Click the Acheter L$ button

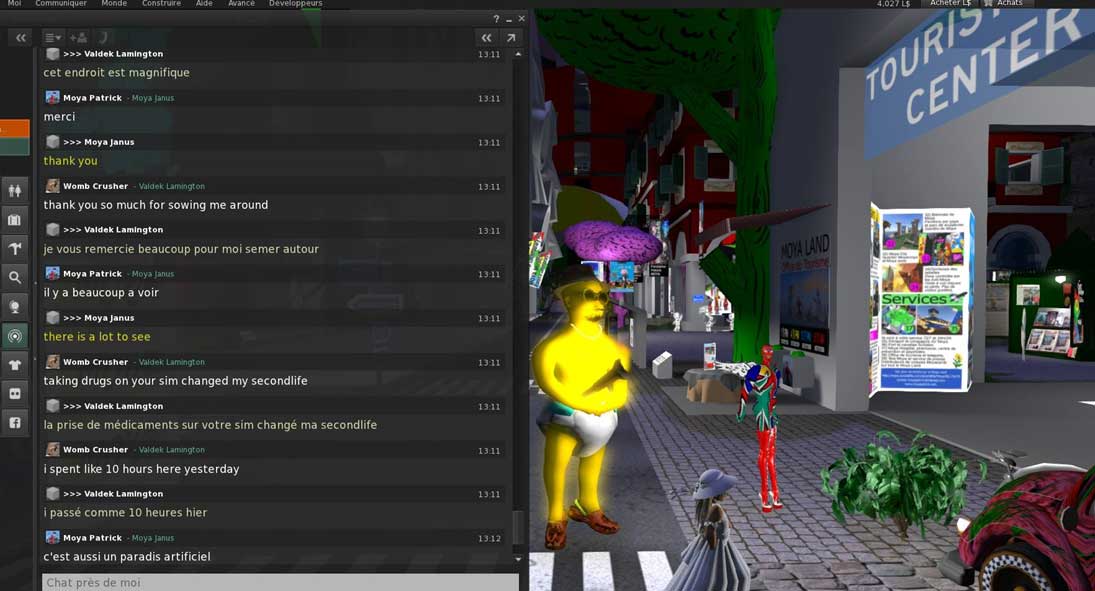(949, 4)
